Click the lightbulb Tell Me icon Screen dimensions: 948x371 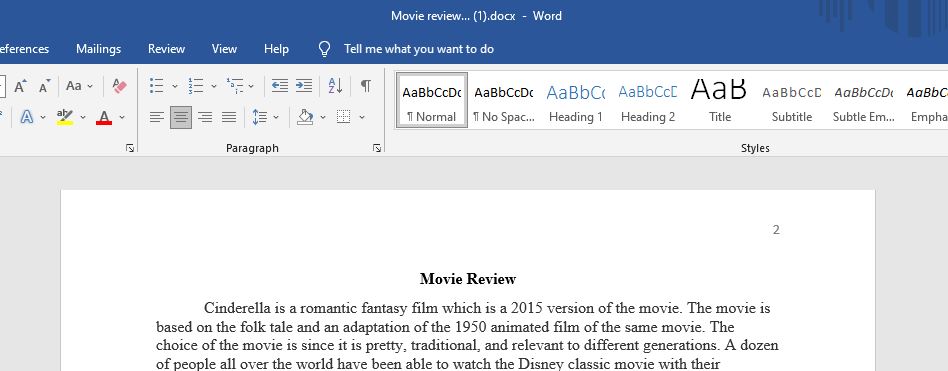point(325,49)
